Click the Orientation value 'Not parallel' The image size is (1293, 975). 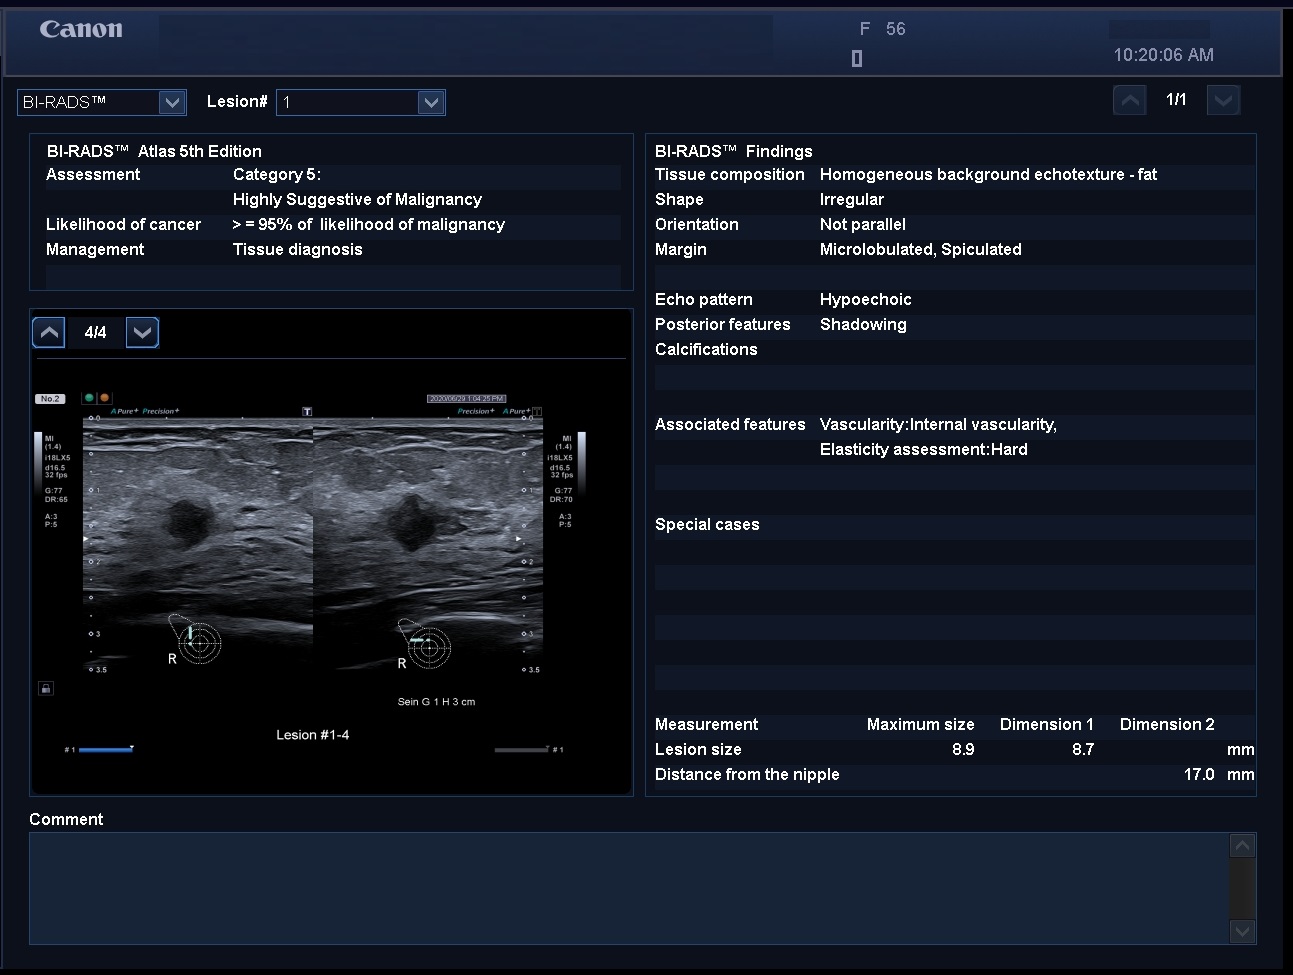coord(863,224)
